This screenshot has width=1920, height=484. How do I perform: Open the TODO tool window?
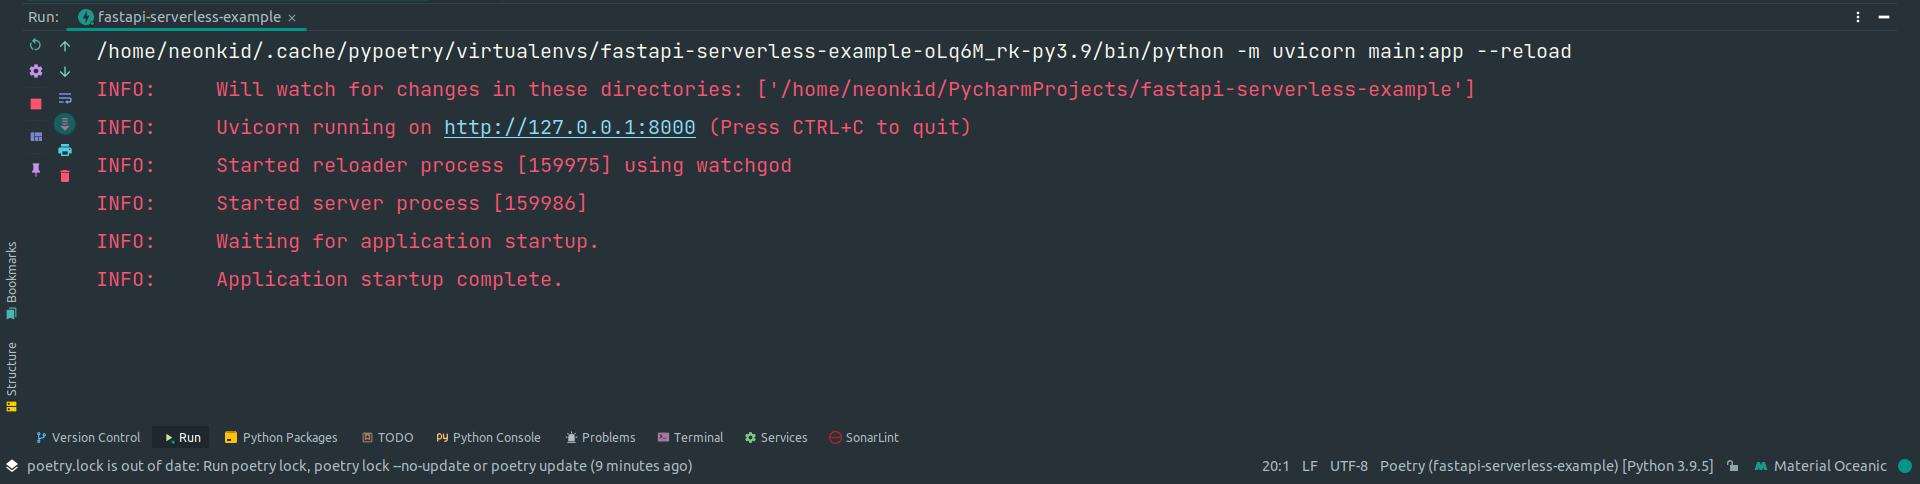(387, 438)
